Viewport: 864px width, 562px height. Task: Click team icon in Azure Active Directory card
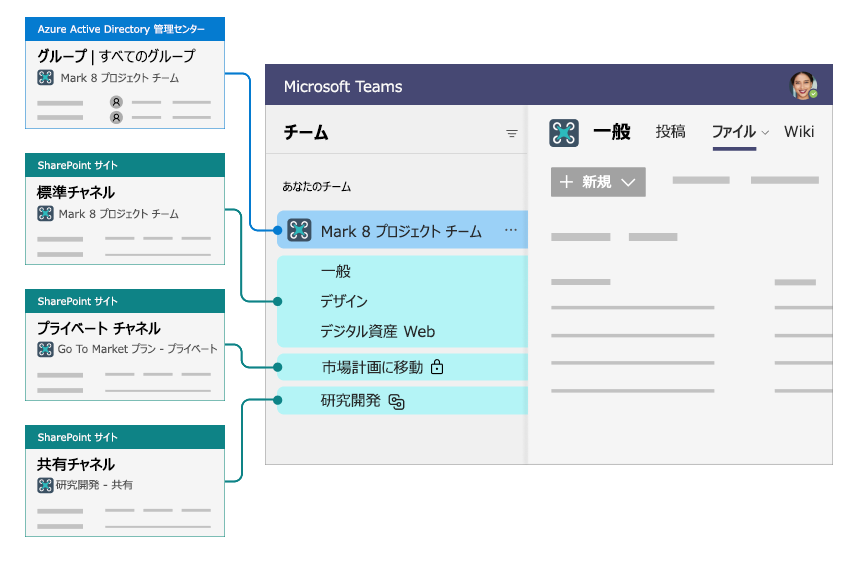(45, 77)
